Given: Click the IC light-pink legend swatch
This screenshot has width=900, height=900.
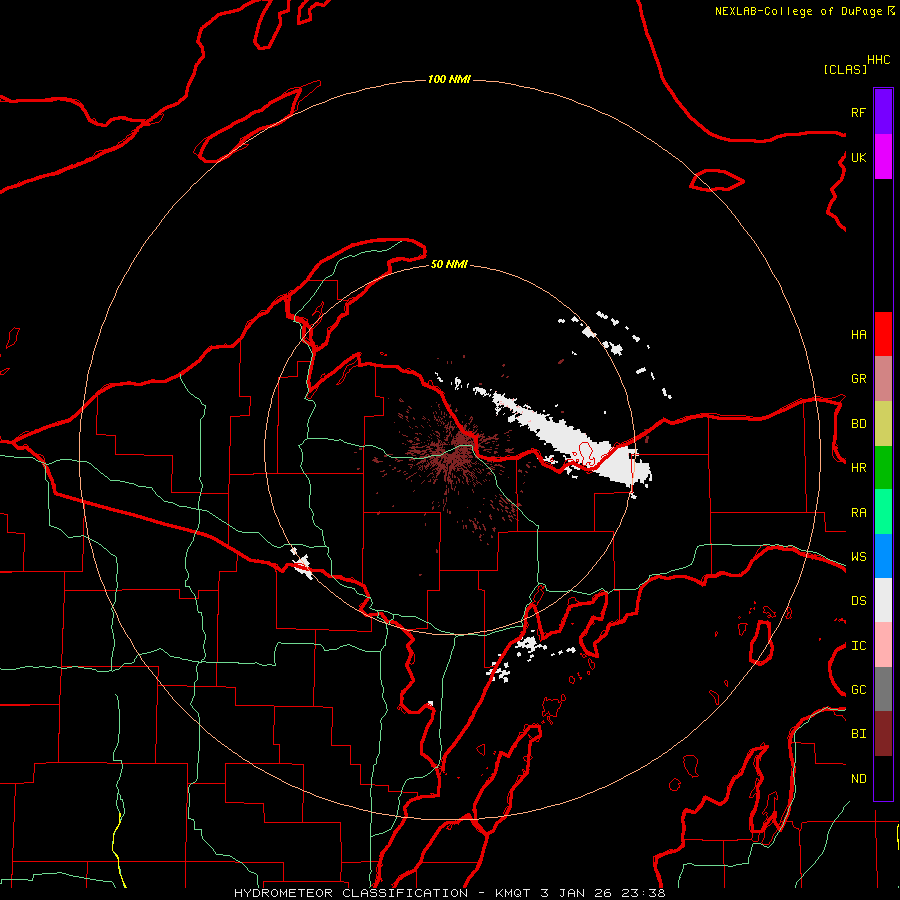Looking at the screenshot, I should coord(883,645).
